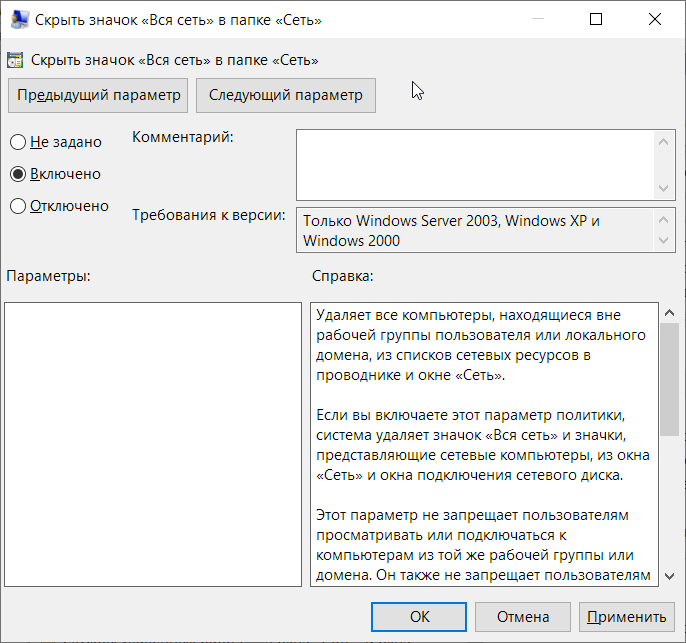686x643 pixels.
Task: Click inside the 'Комментарий' text field
Action: tap(476, 165)
